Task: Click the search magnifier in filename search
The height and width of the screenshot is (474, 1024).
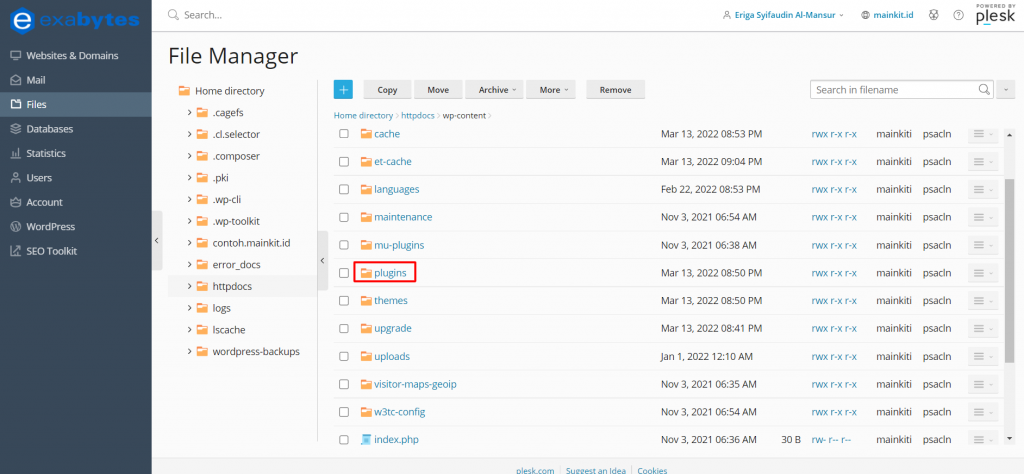Action: tap(984, 89)
